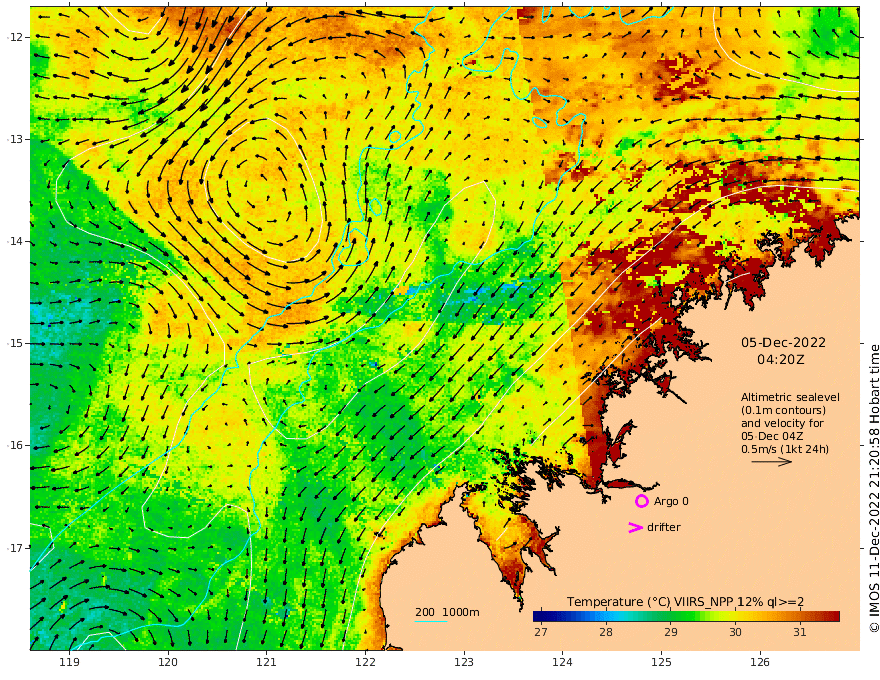This screenshot has width=880, height=680.
Task: Click the 'drifter' legend label
Action: (x=663, y=527)
